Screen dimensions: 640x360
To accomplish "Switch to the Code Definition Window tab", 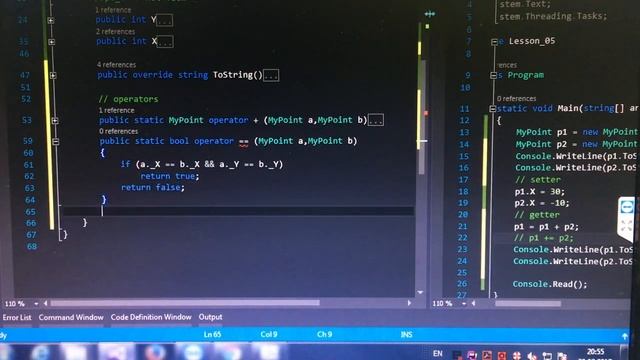I will 151,317.
